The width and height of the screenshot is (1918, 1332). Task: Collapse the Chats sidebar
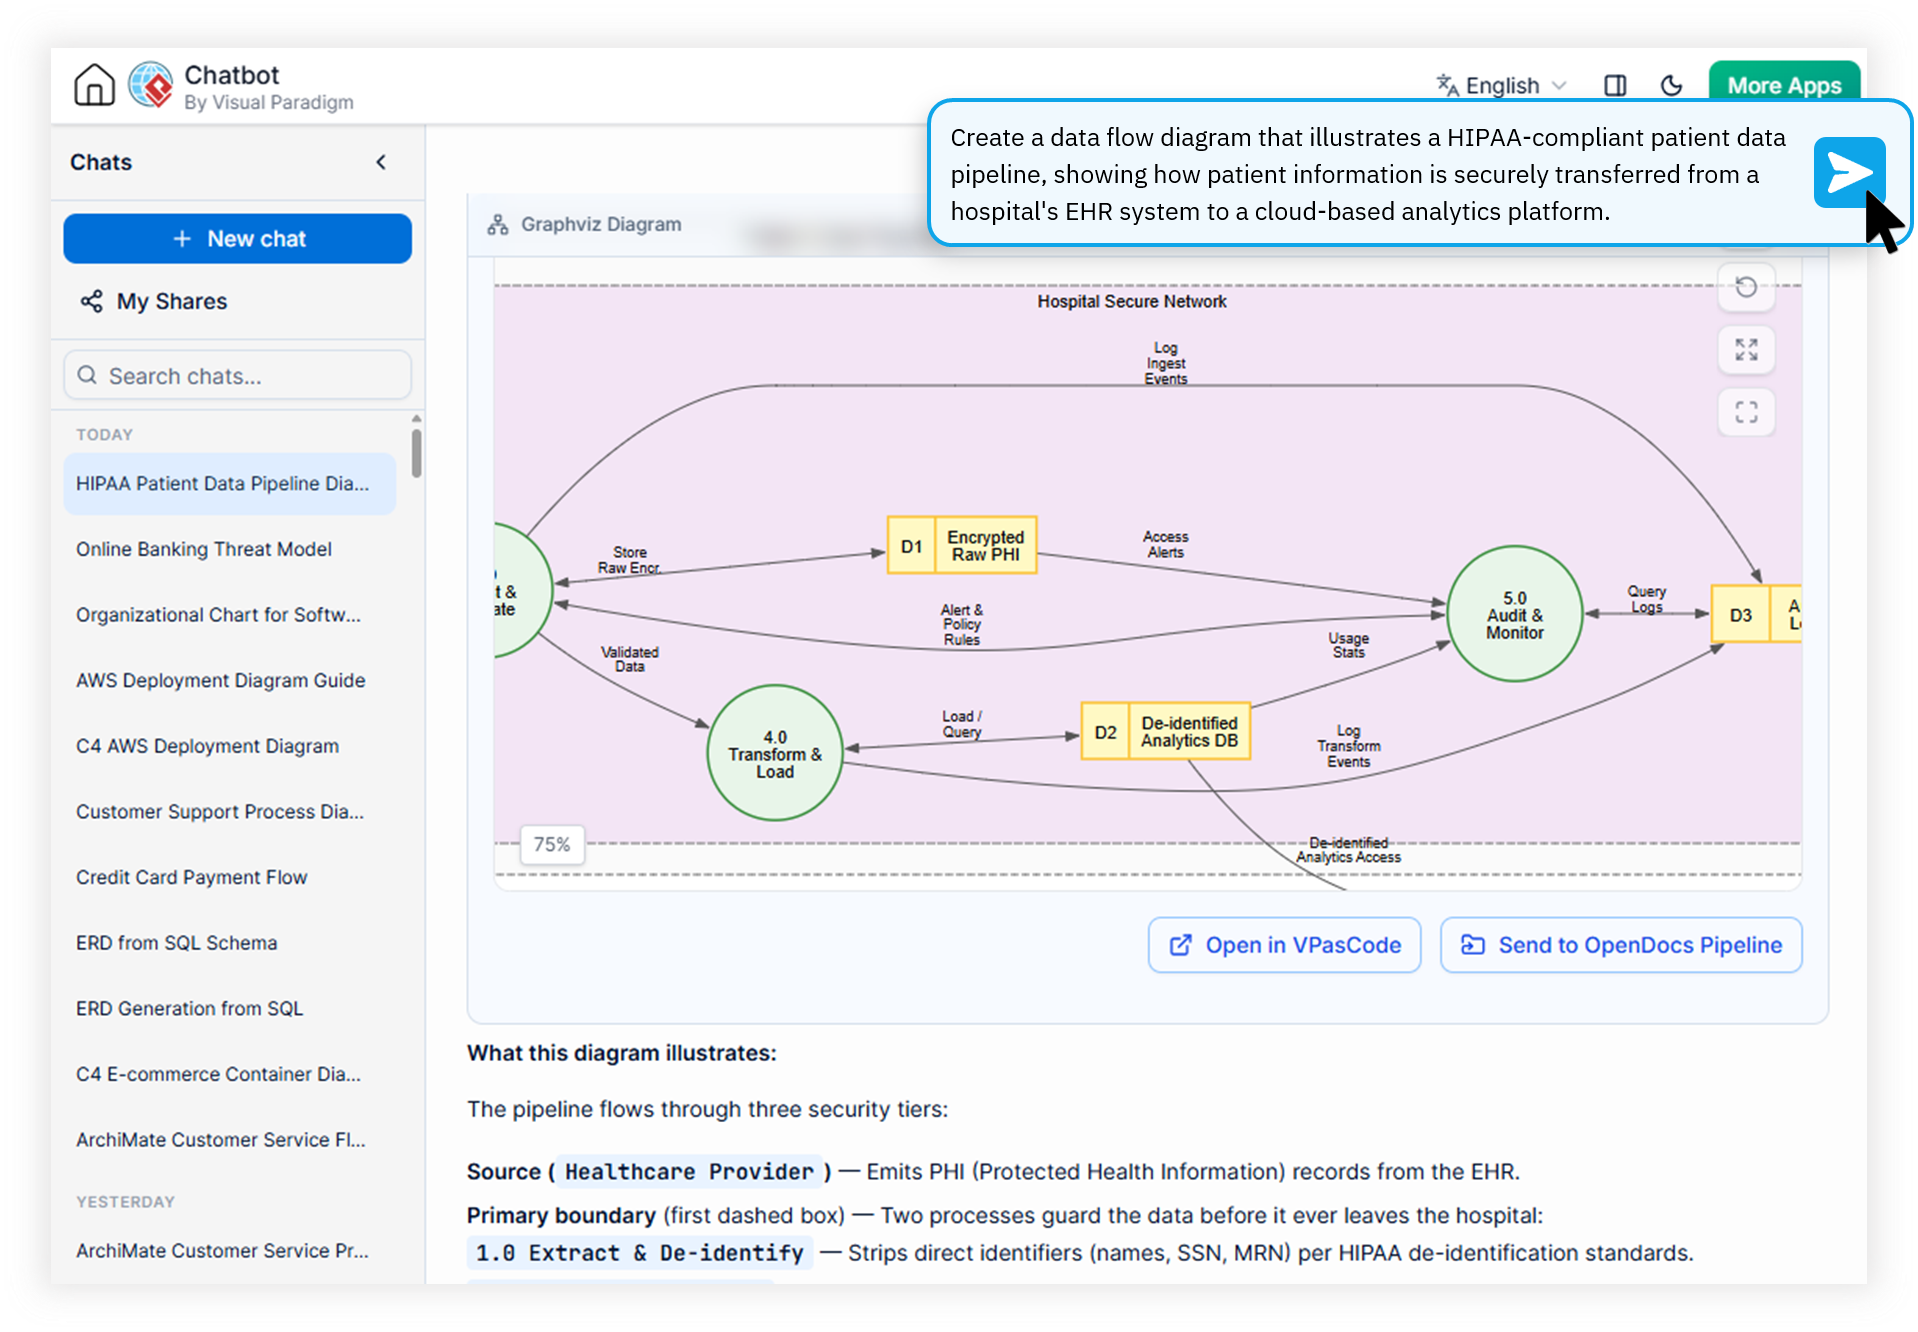pyautogui.click(x=381, y=162)
